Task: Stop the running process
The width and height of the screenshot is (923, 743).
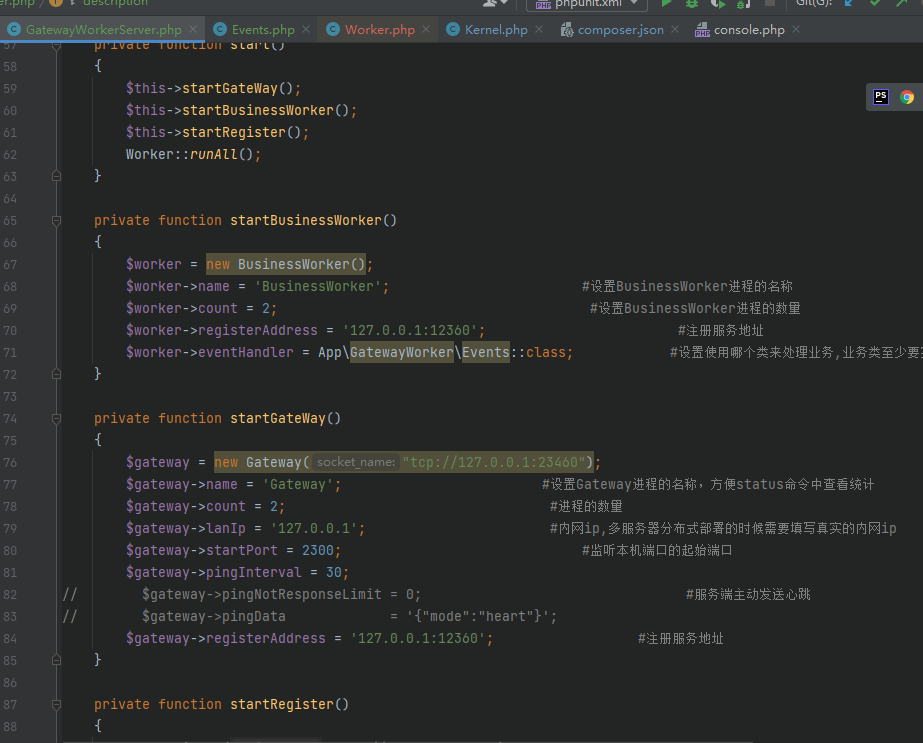Action: click(769, 3)
